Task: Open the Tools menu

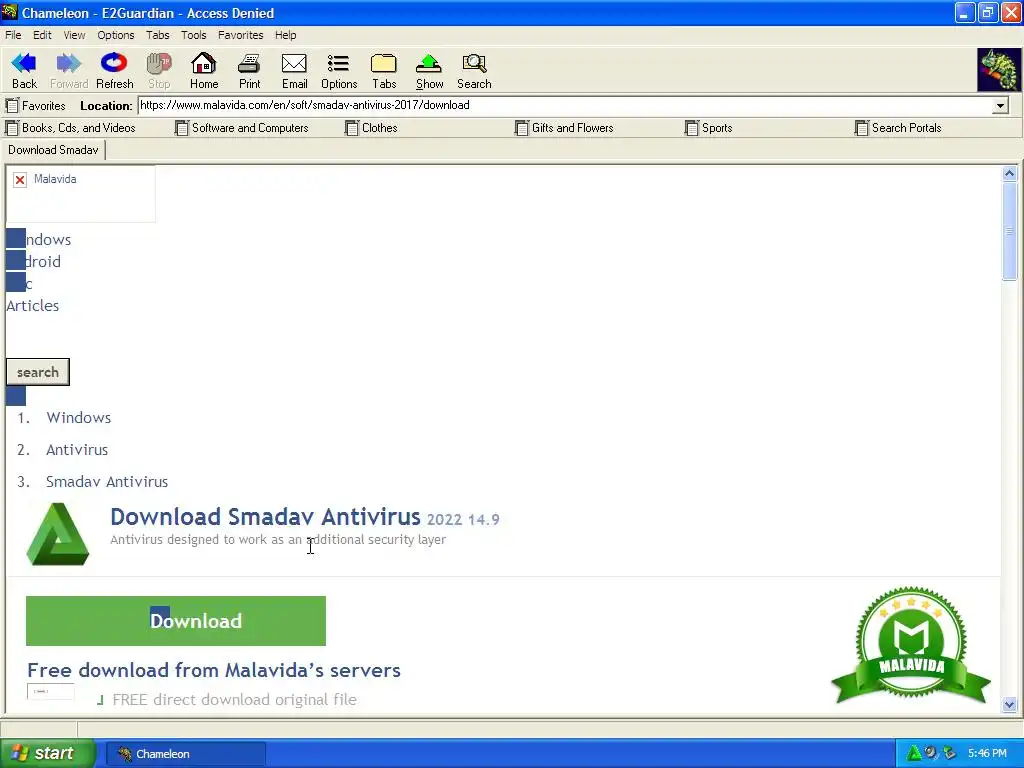Action: pyautogui.click(x=193, y=35)
